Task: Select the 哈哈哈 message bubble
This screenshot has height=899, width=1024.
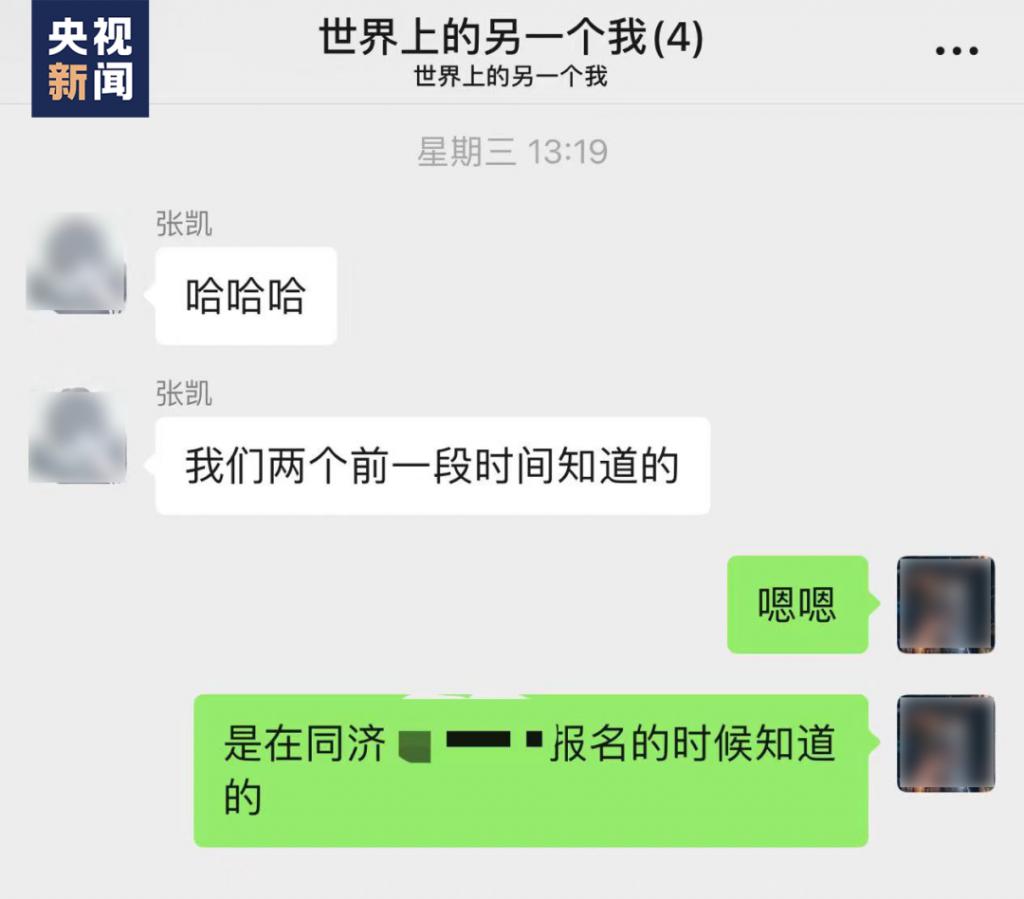Action: click(246, 296)
